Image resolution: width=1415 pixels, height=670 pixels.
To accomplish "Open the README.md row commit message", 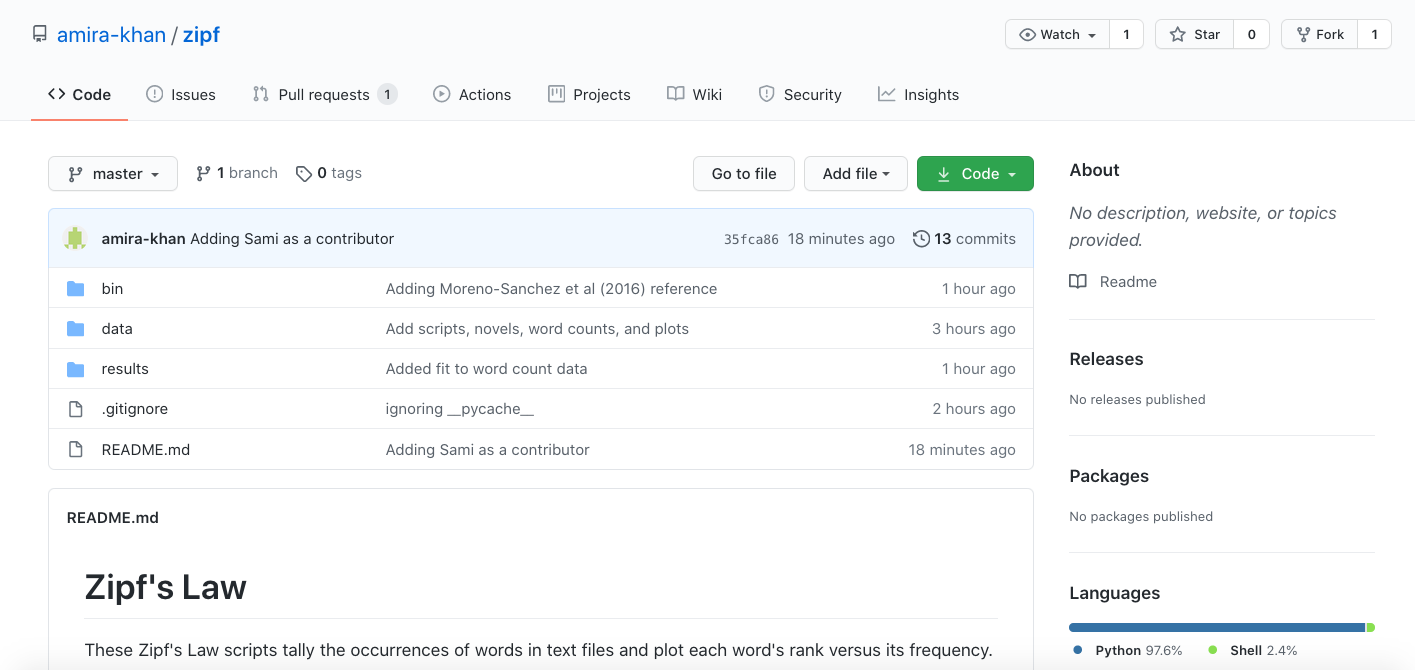I will coord(488,449).
